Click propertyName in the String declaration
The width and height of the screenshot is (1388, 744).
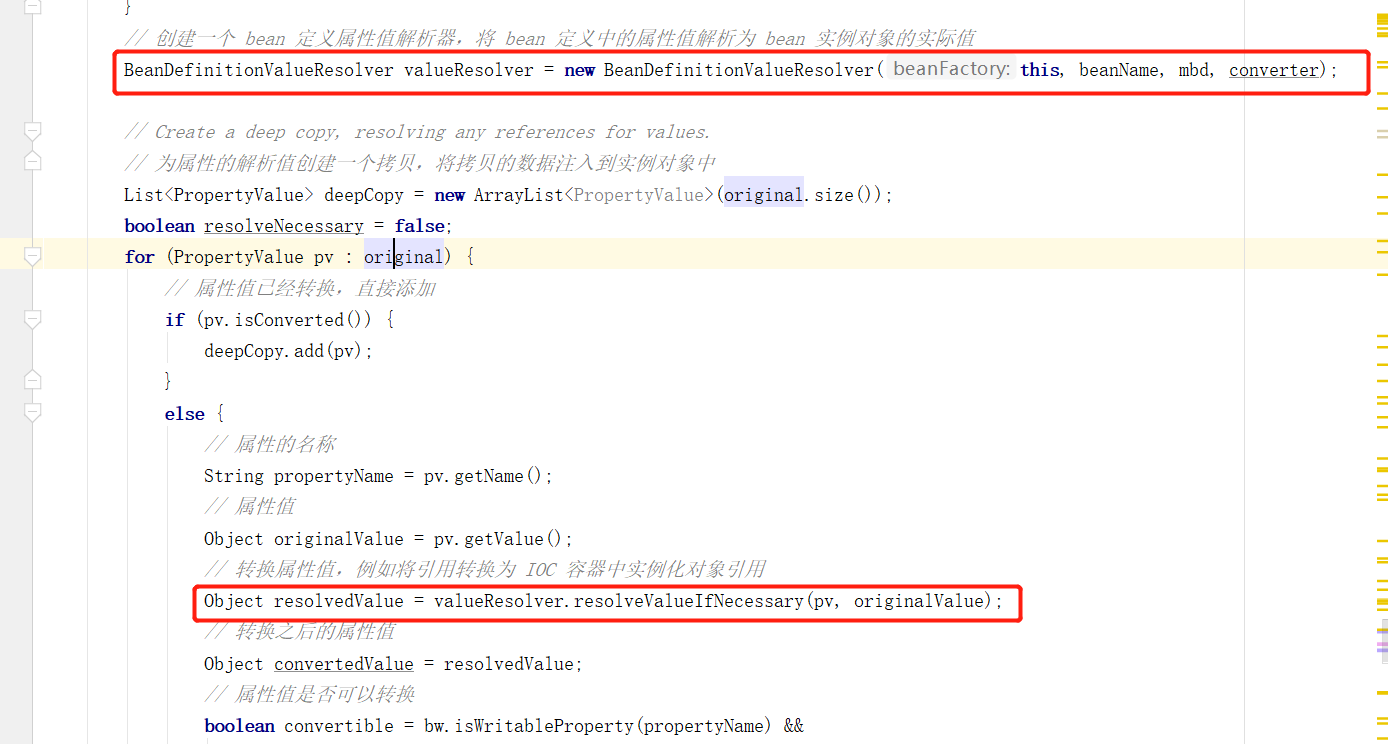[x=333, y=476]
